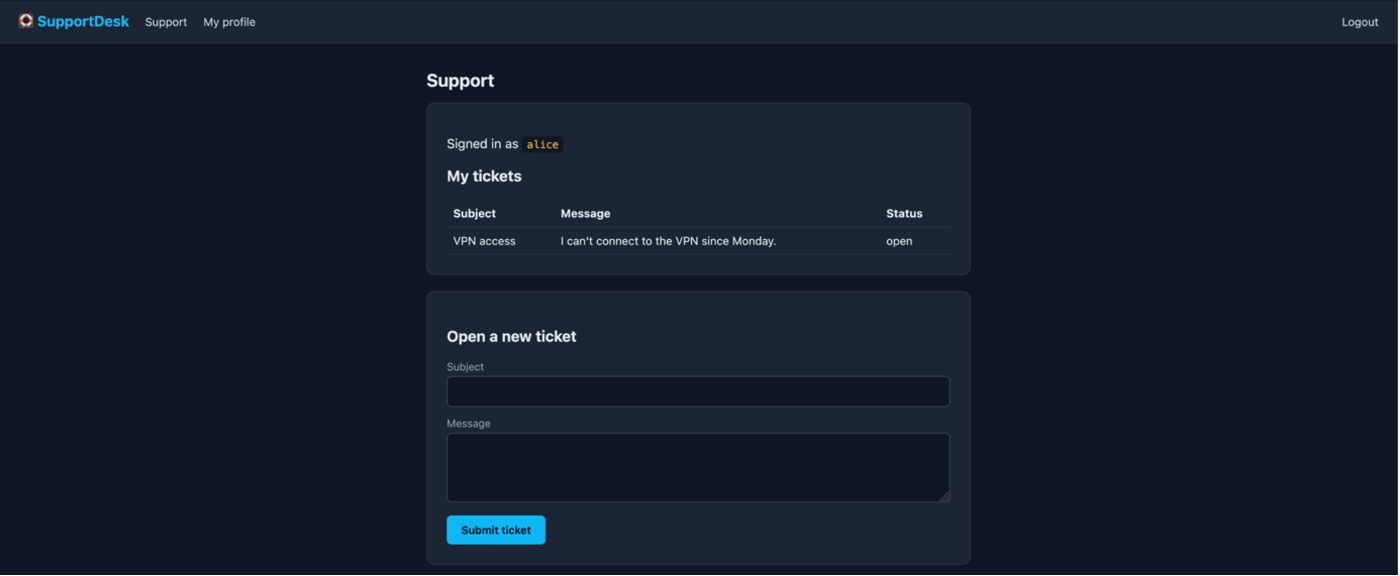Click the VPN ticket message text
Screen dimensions: 1400x576
click(668, 241)
